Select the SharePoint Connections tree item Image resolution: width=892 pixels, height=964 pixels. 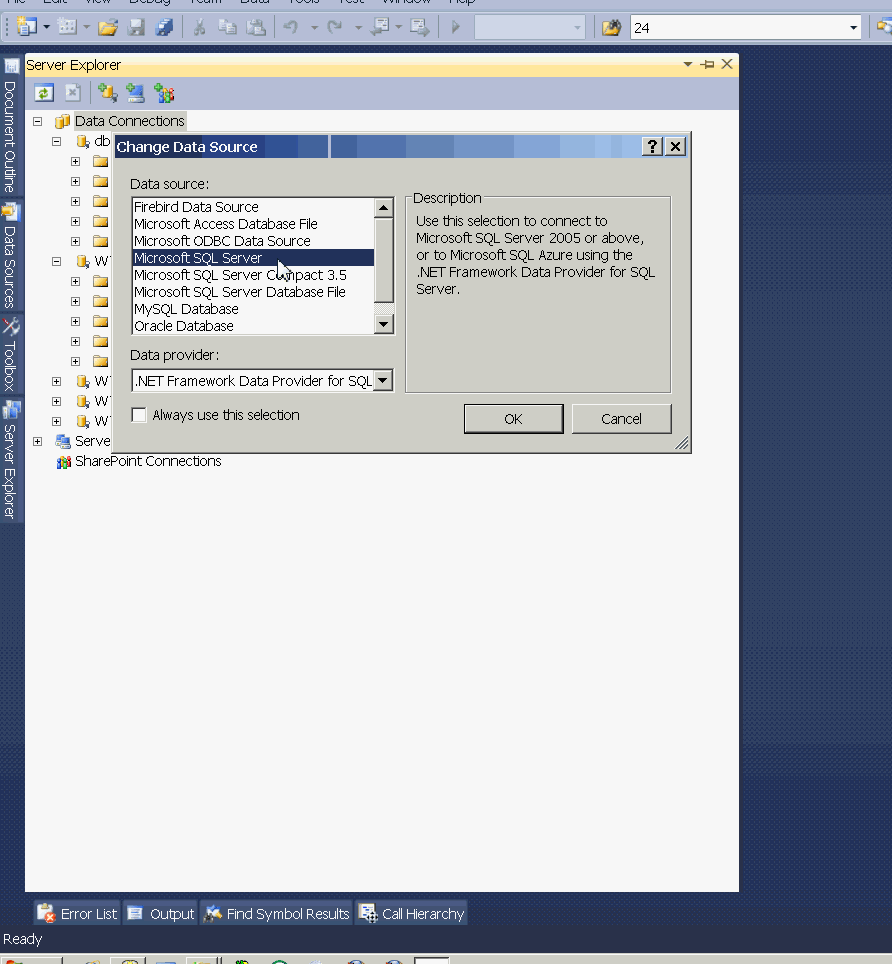pyautogui.click(x=148, y=461)
